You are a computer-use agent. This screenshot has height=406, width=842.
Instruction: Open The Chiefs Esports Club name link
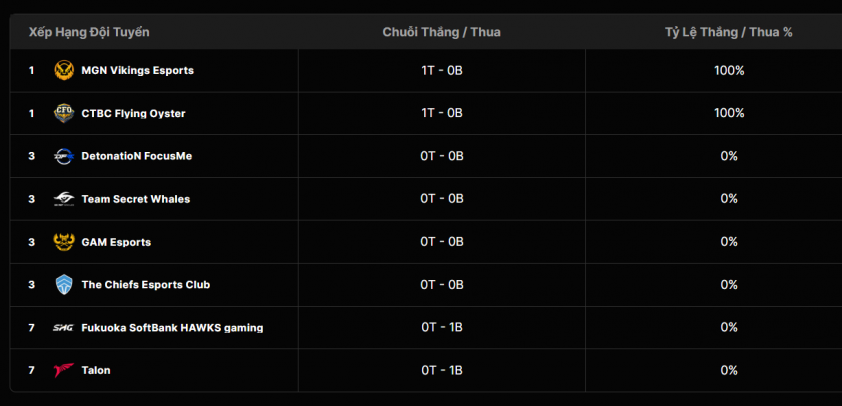point(145,285)
